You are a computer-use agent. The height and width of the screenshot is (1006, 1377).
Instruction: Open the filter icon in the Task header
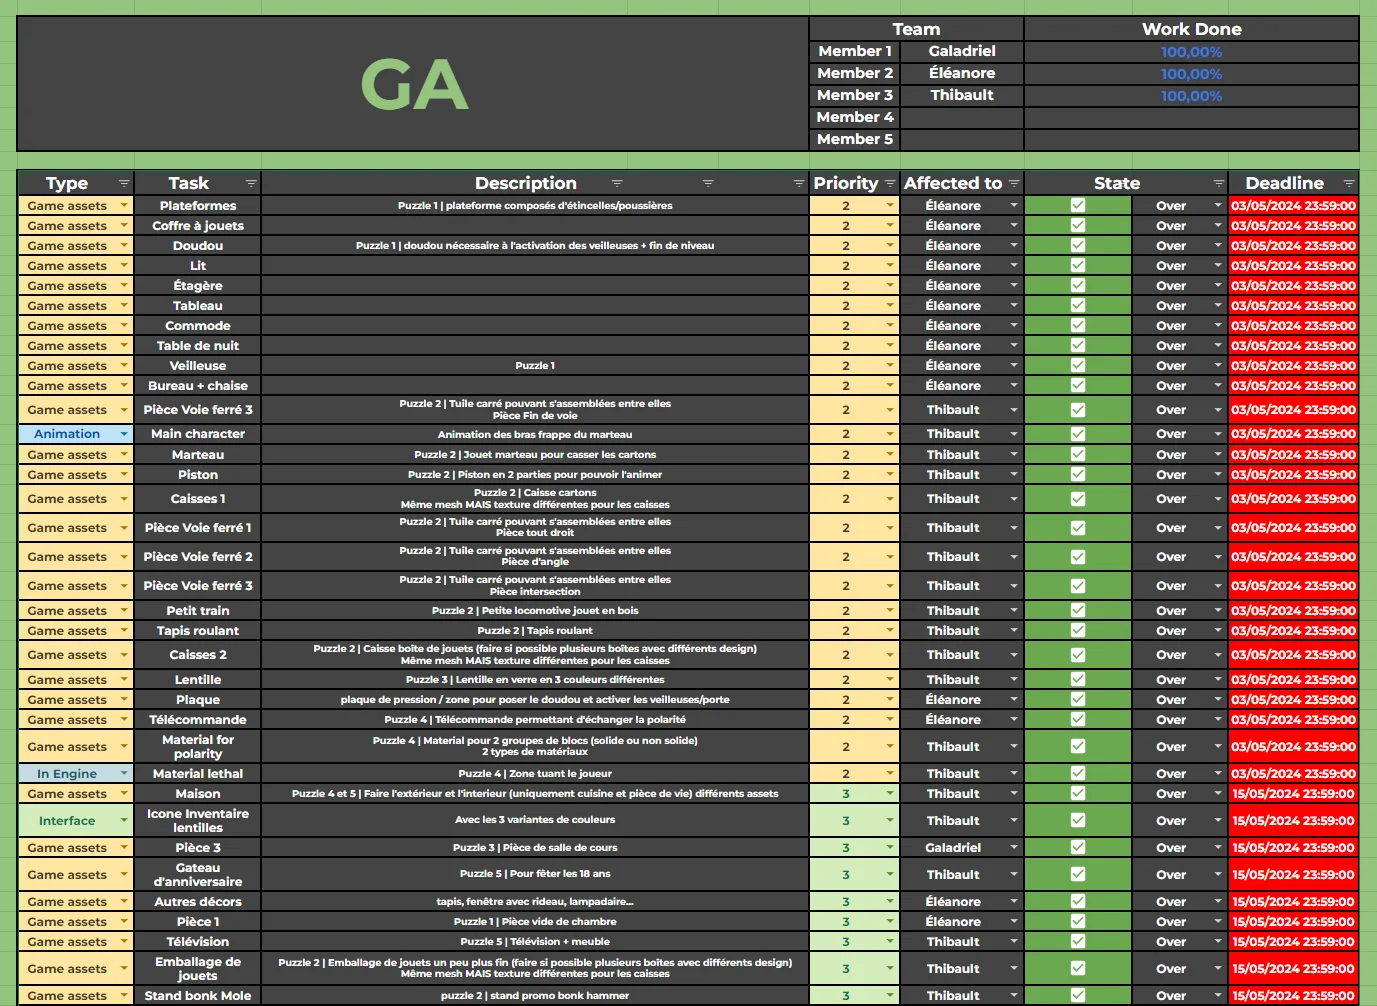point(251,183)
